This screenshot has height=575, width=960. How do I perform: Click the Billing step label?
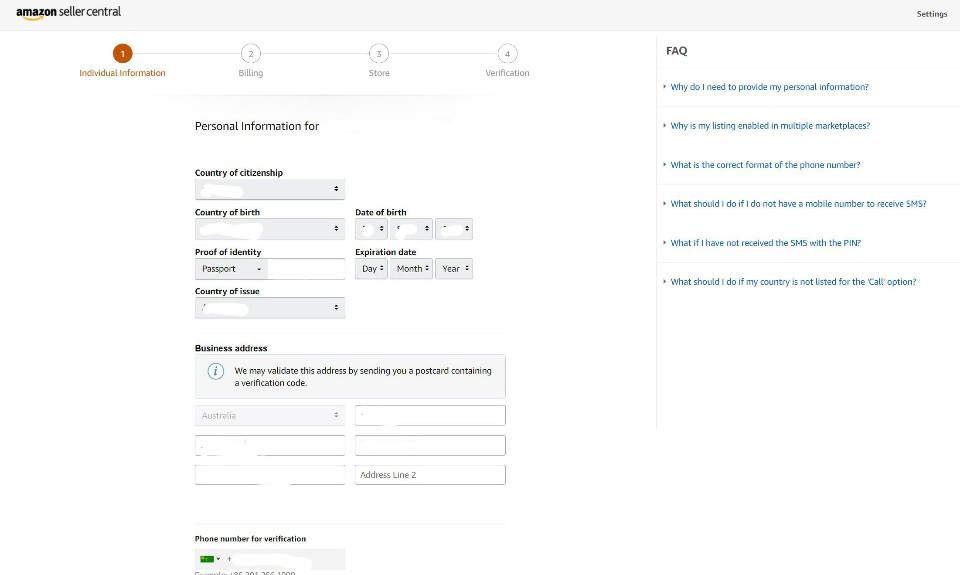(250, 73)
